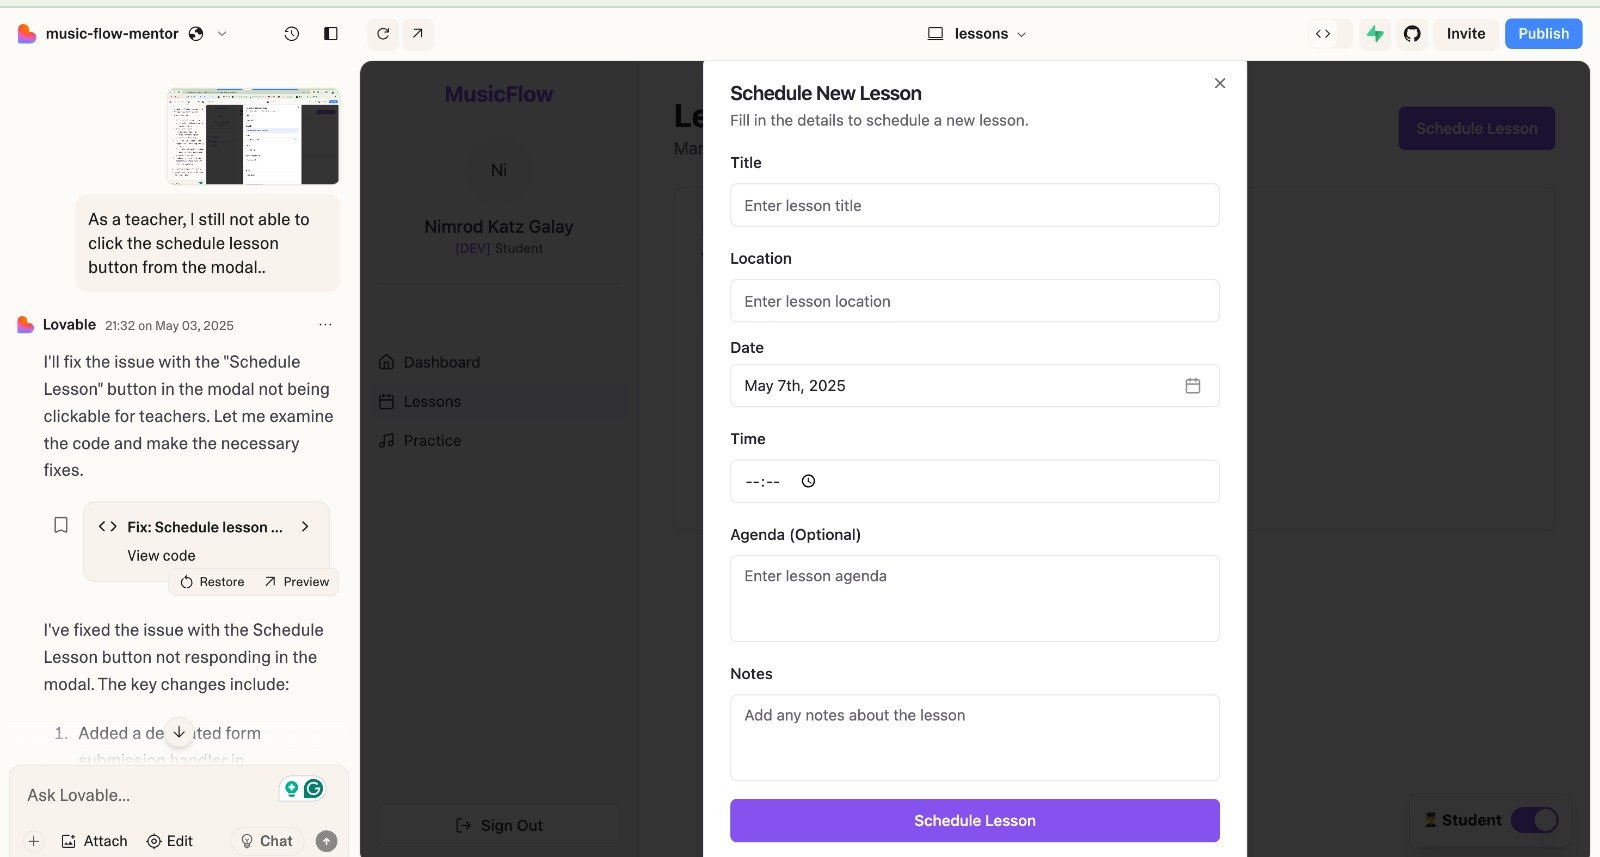Screen dimensions: 1600x857
Task: Open the attached screenshot thumbnail in chat
Action: [x=253, y=136]
